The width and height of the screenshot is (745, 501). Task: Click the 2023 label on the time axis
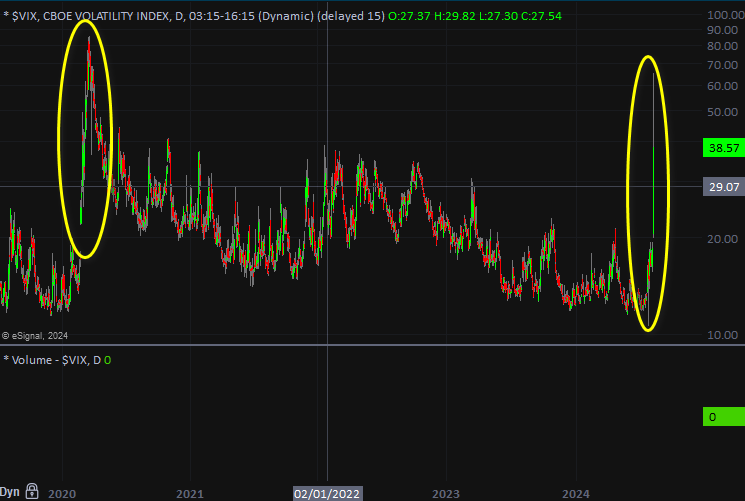[x=446, y=494]
